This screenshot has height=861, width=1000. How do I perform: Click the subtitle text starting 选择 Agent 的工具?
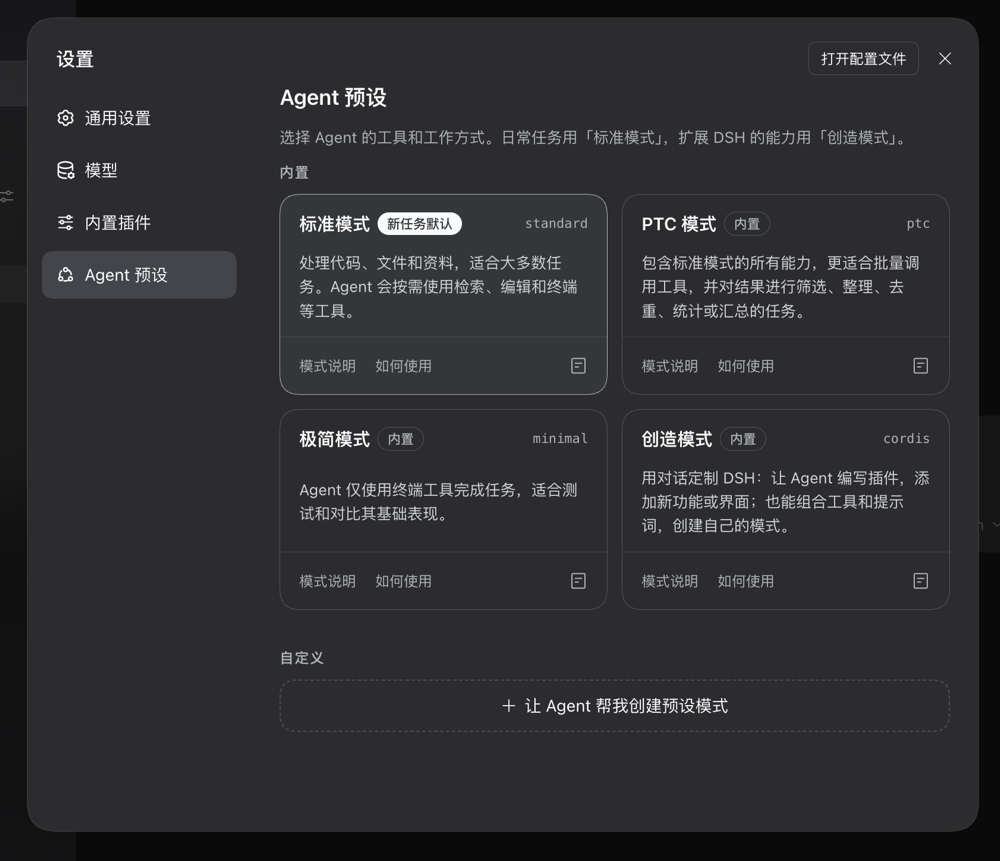tap(594, 137)
